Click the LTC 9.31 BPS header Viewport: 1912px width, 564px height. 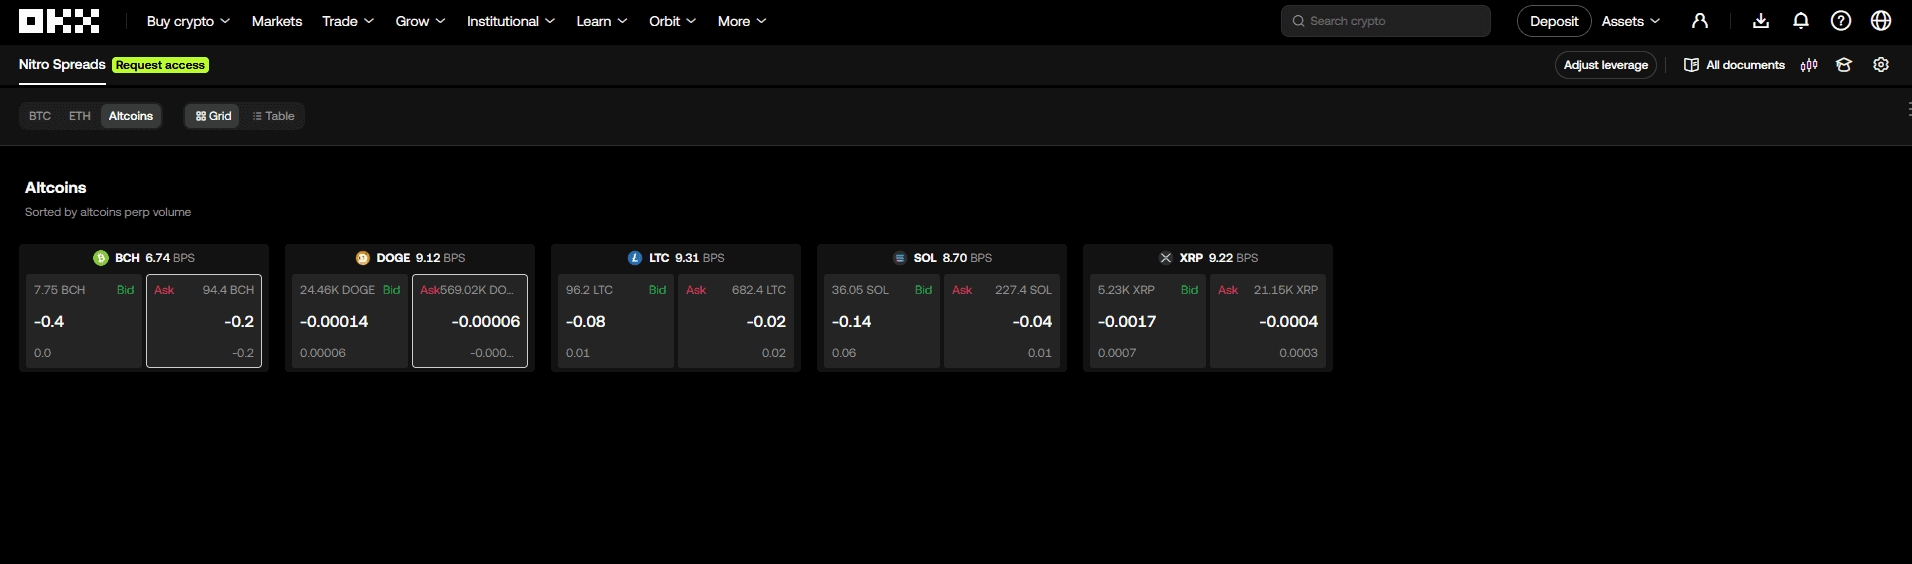(676, 258)
